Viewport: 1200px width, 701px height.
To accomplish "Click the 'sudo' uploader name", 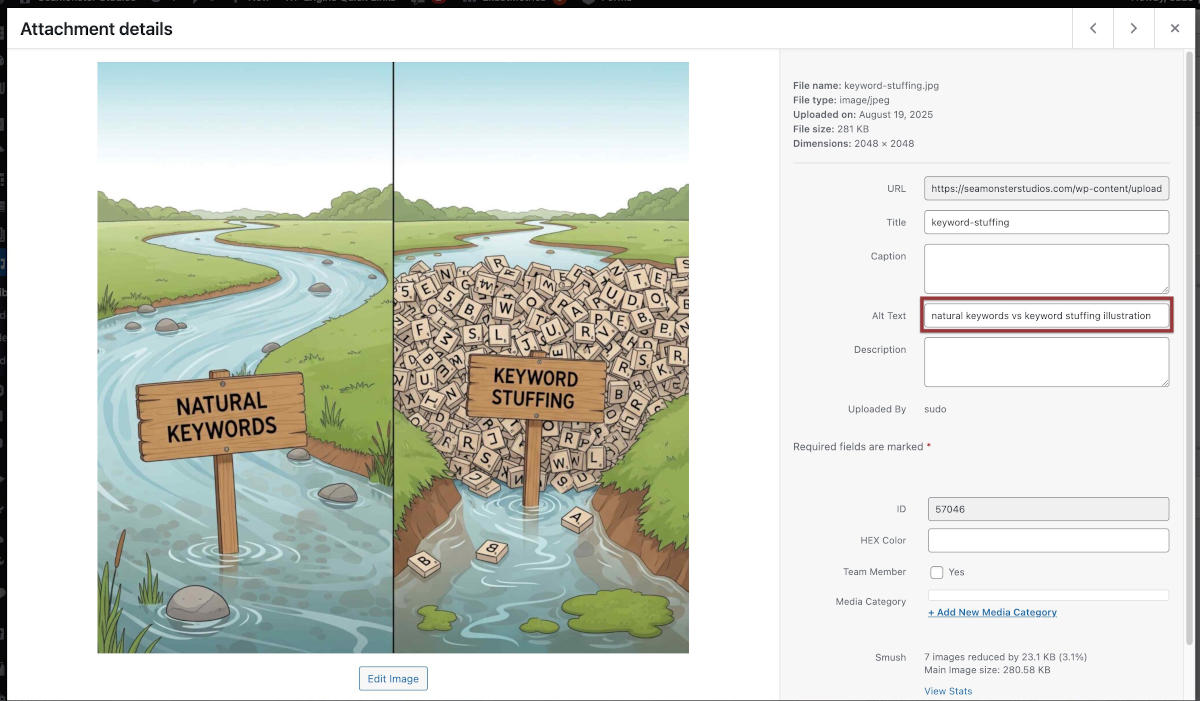I will (935, 409).
